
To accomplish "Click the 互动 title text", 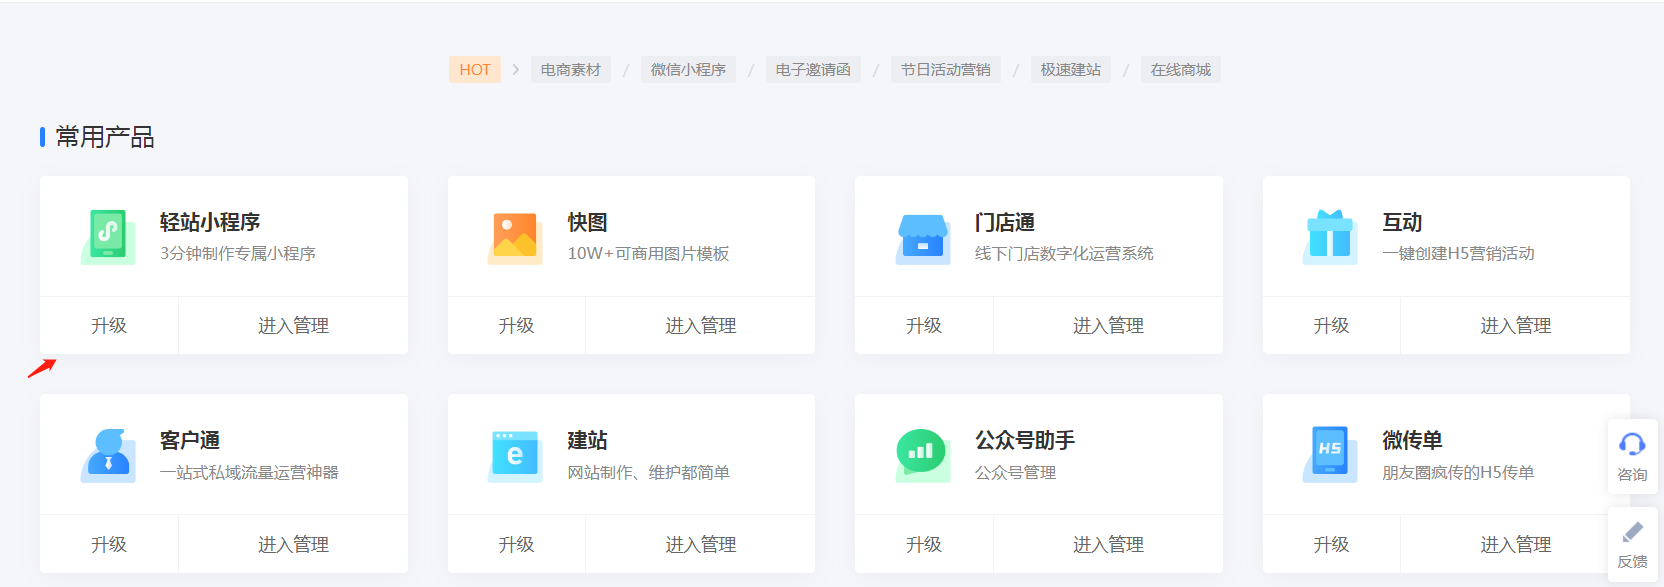I will coord(1402,222).
